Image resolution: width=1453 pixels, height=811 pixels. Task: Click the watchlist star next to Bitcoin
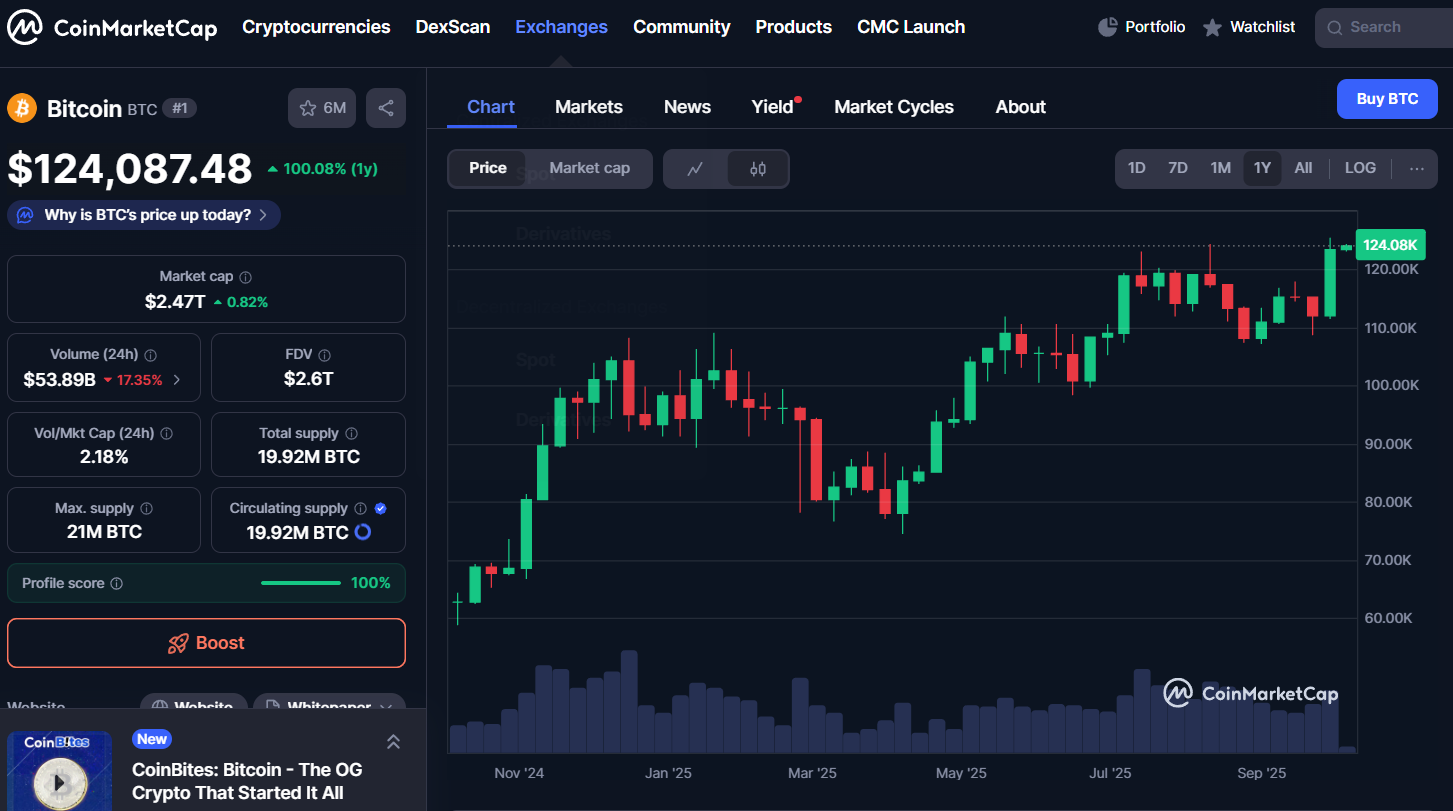pyautogui.click(x=309, y=107)
